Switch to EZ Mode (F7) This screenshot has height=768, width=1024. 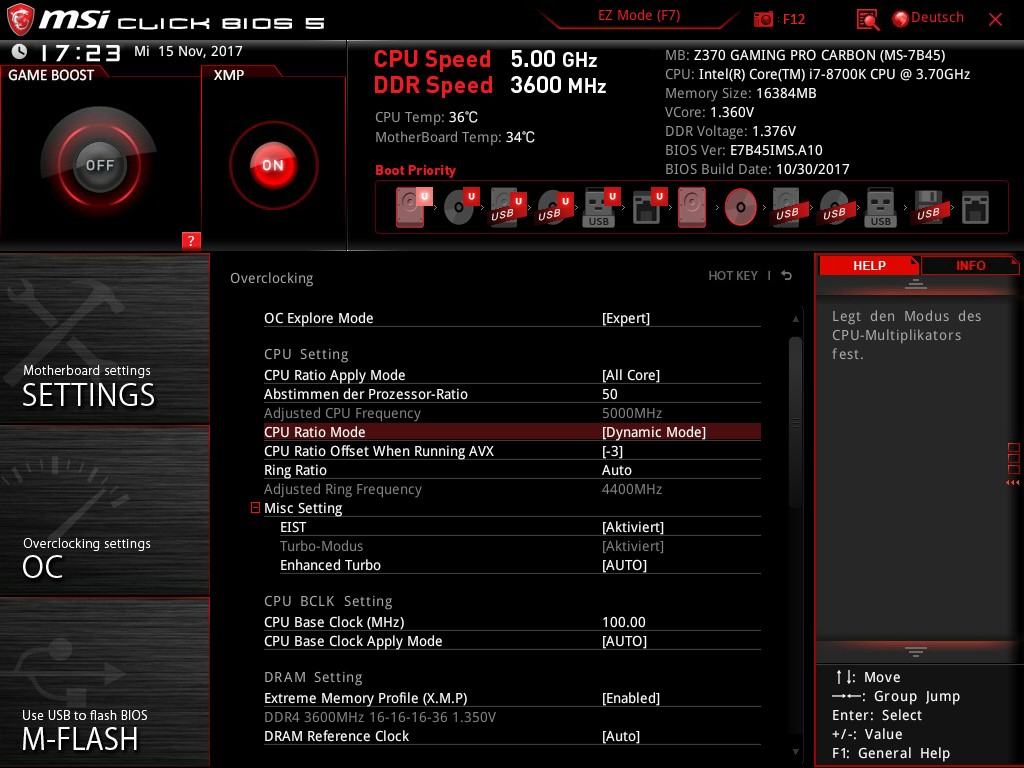639,15
